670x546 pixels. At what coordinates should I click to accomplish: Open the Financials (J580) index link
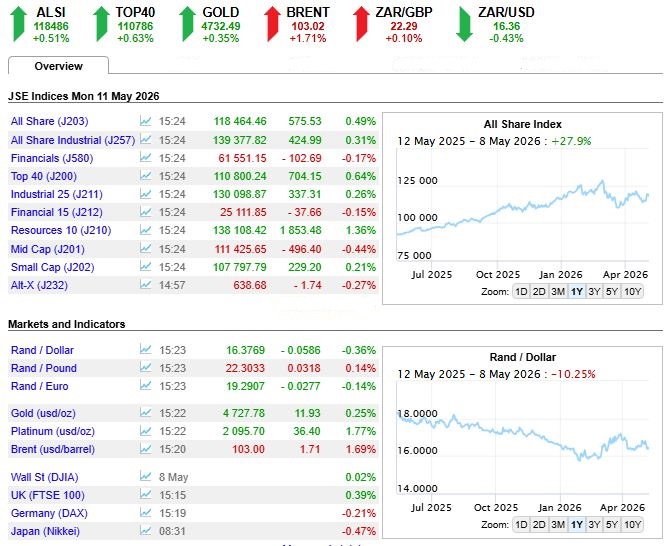coord(52,158)
